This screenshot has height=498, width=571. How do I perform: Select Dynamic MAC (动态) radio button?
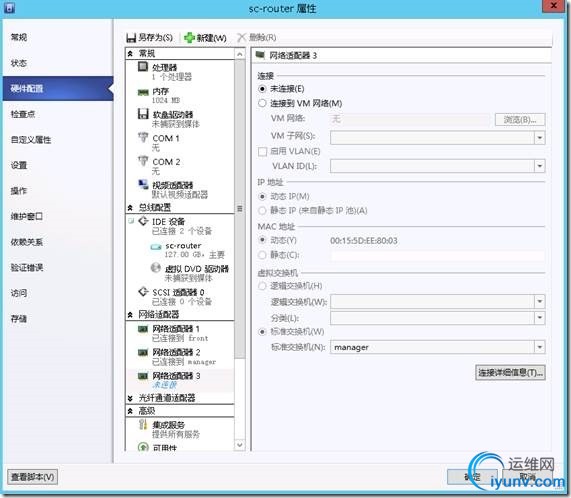262,240
